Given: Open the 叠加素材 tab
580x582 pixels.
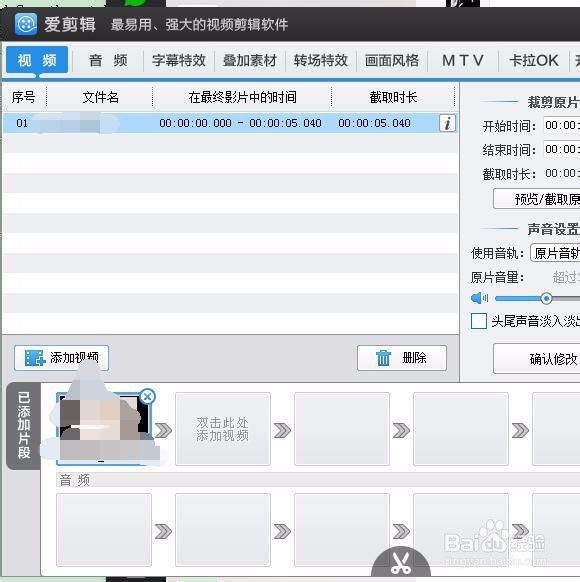Looking at the screenshot, I should pos(249,60).
